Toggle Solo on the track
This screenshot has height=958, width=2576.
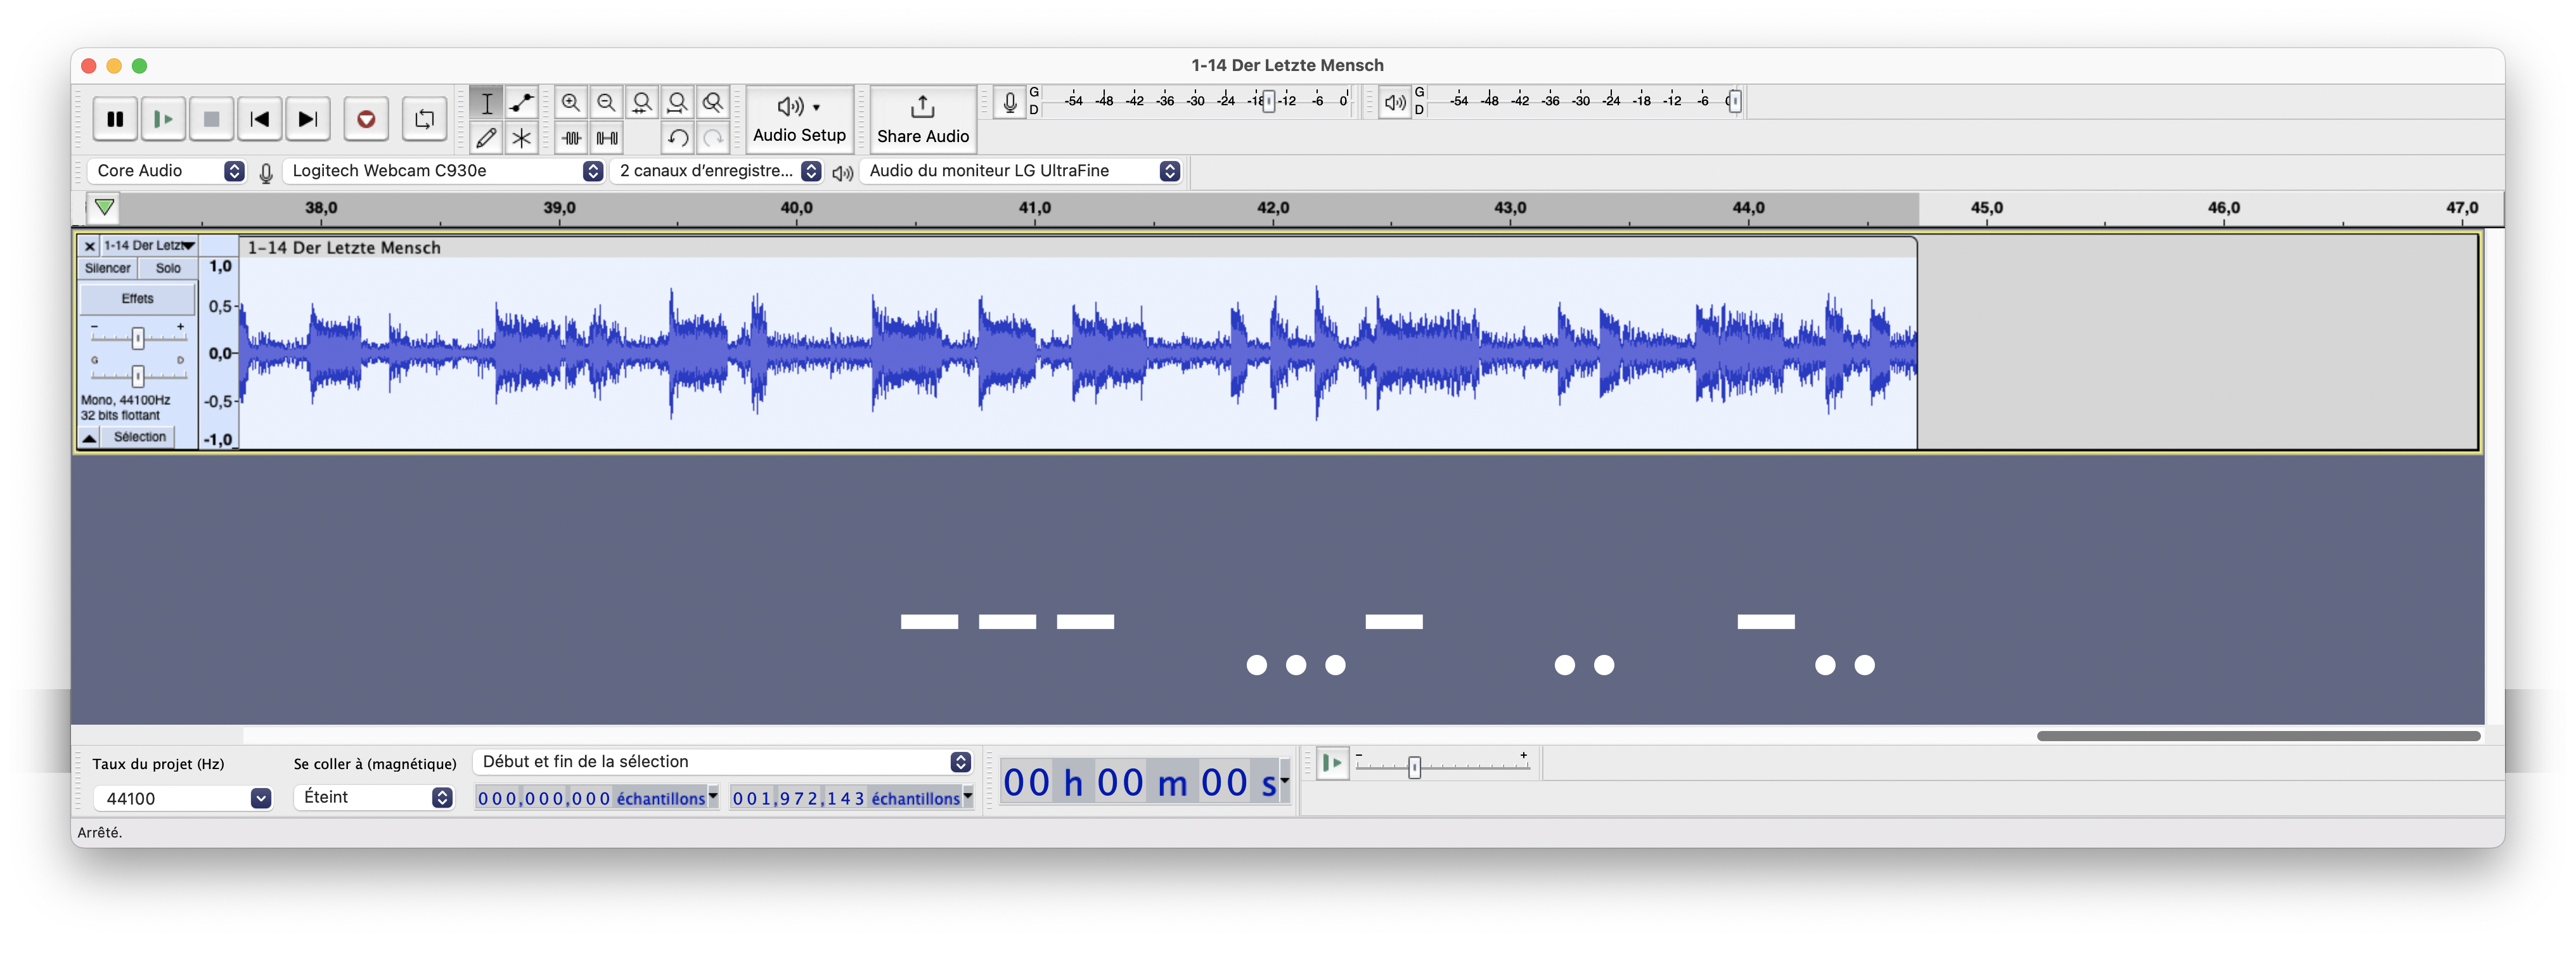(x=168, y=268)
